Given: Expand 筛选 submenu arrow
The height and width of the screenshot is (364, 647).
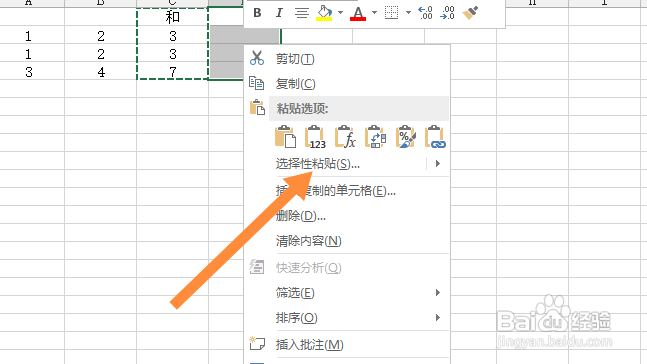Looking at the screenshot, I should coord(438,293).
